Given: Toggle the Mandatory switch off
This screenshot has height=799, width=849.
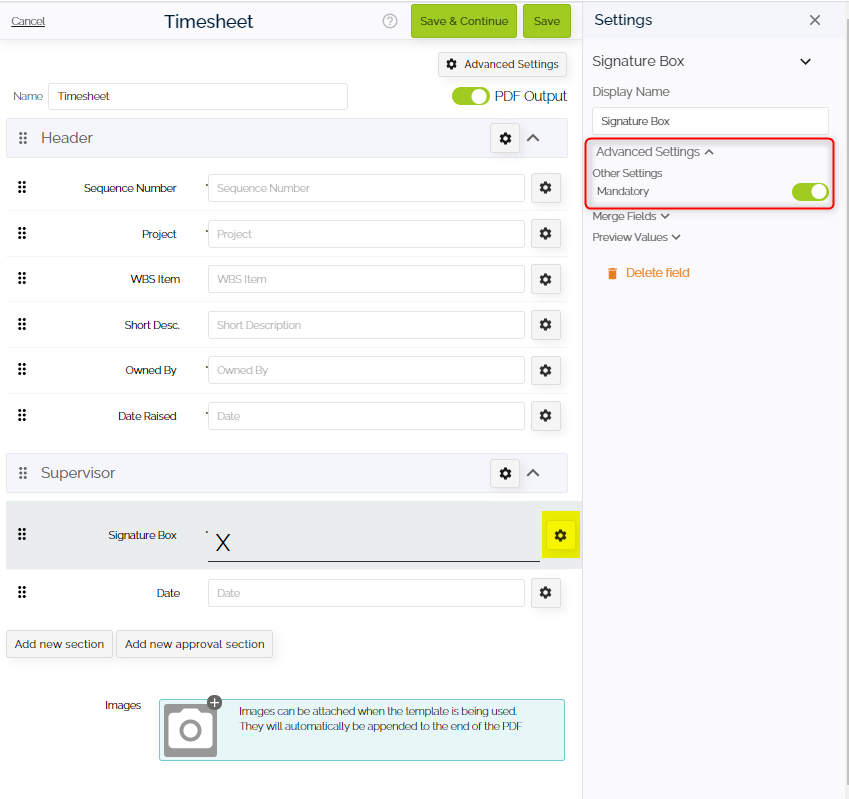Looking at the screenshot, I should point(810,192).
